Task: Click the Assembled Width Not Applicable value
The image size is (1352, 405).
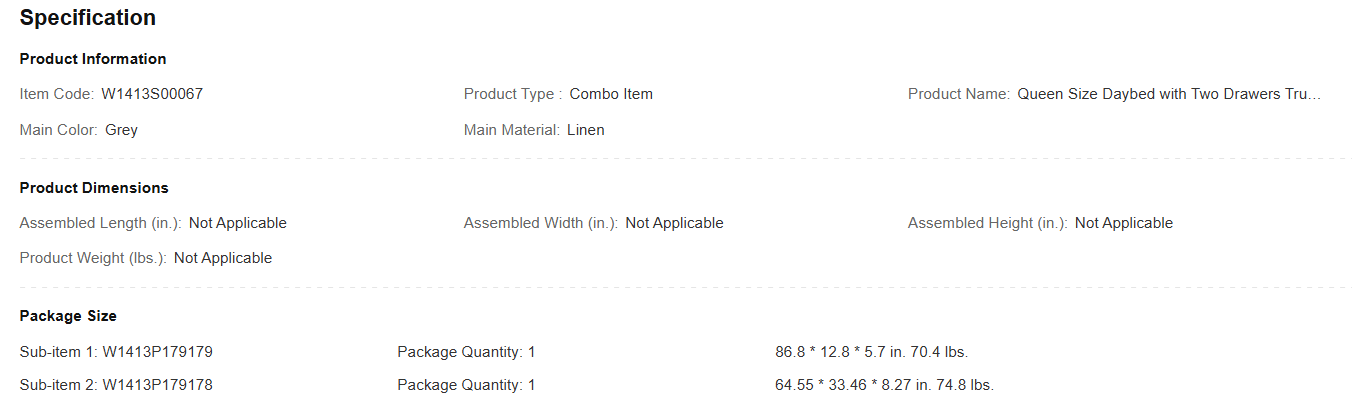Action: tap(674, 223)
